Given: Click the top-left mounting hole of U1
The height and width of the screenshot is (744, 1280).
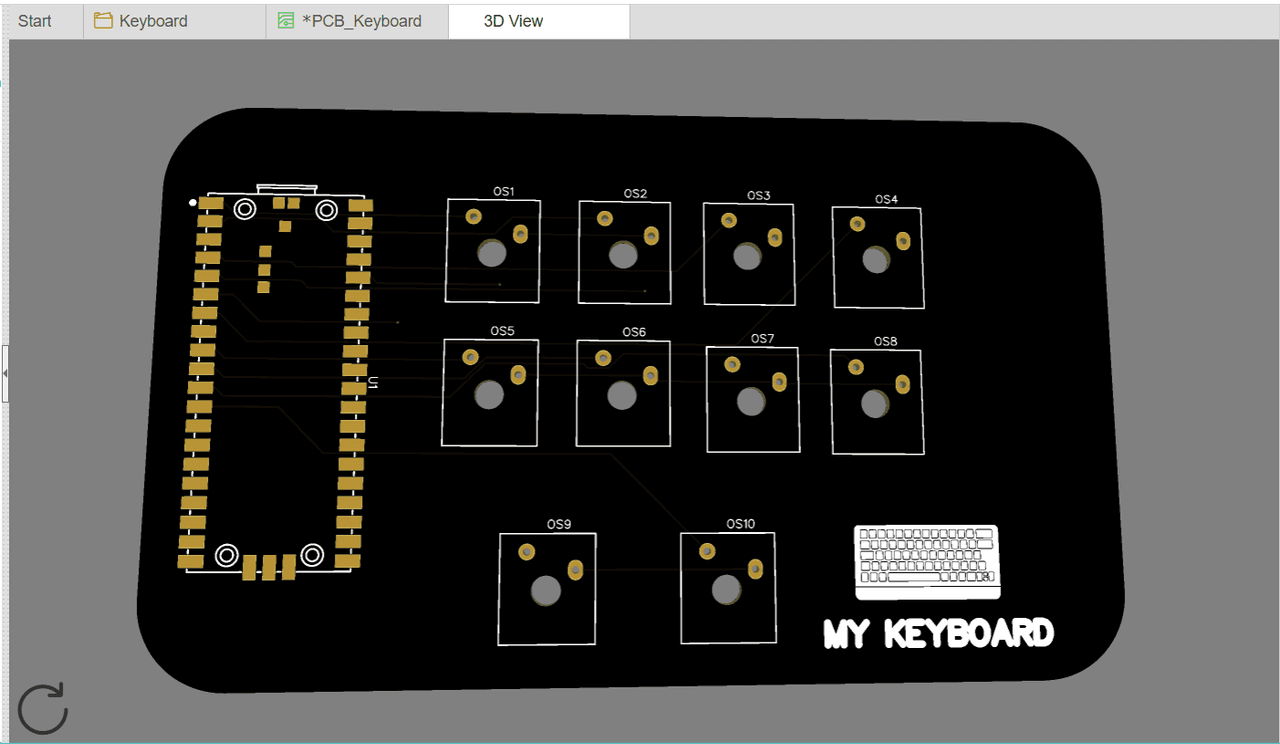Looking at the screenshot, I should point(244,208).
